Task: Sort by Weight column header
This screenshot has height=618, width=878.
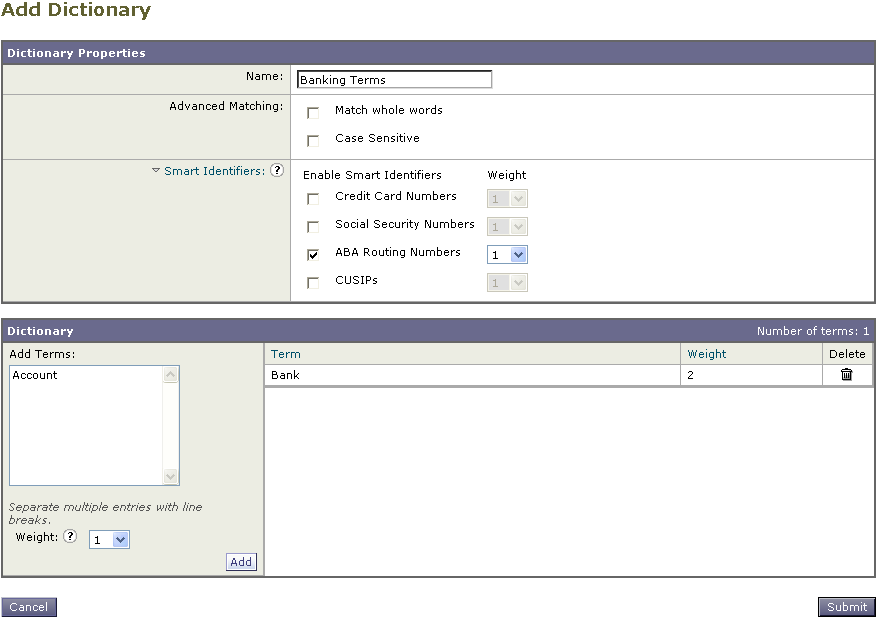Action: pyautogui.click(x=707, y=354)
